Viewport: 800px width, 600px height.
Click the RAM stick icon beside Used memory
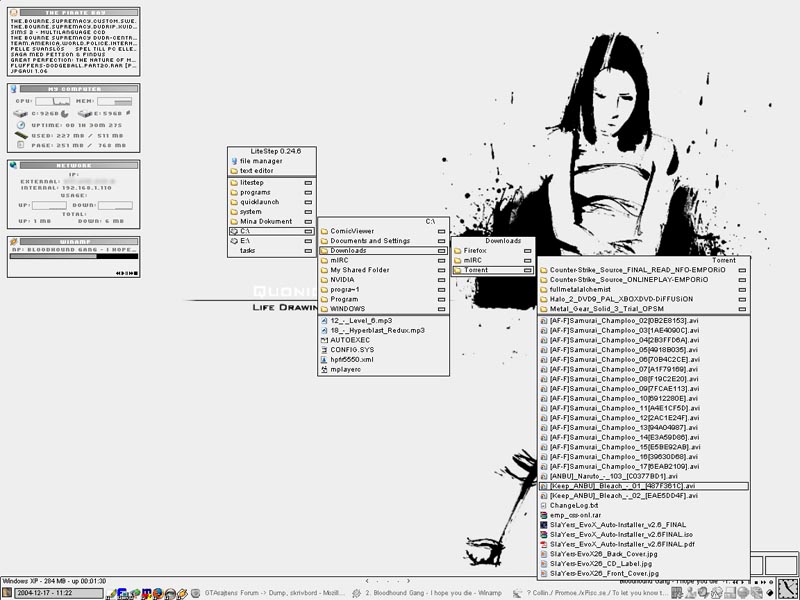pyautogui.click(x=21, y=135)
